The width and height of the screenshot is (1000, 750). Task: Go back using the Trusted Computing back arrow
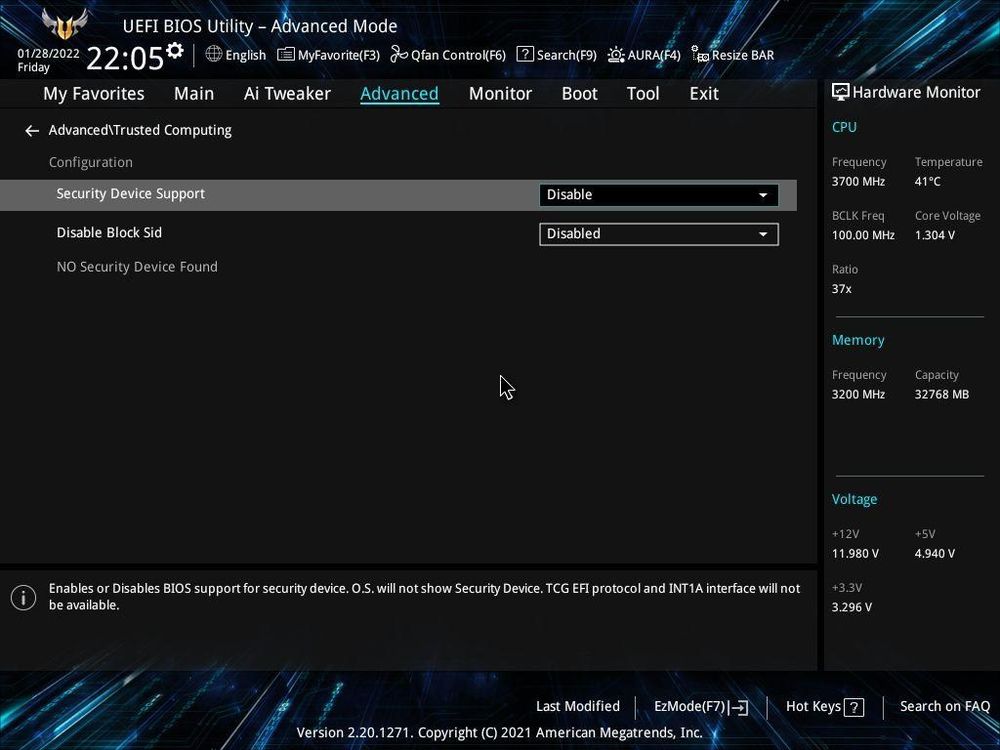[31, 130]
